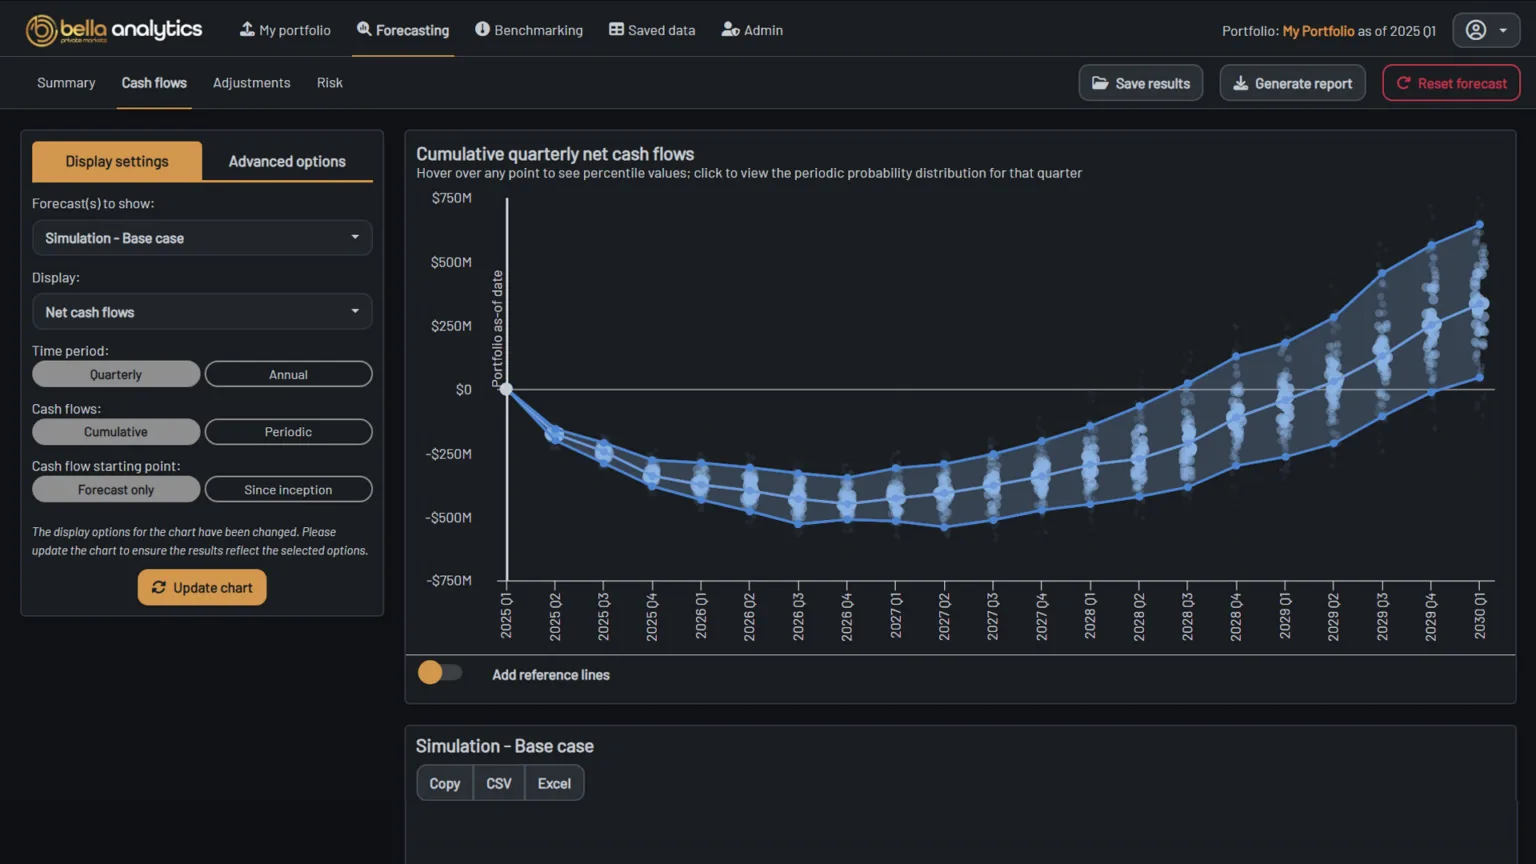Viewport: 1536px width, 864px height.
Task: Select the Annual time period option
Action: coord(288,374)
